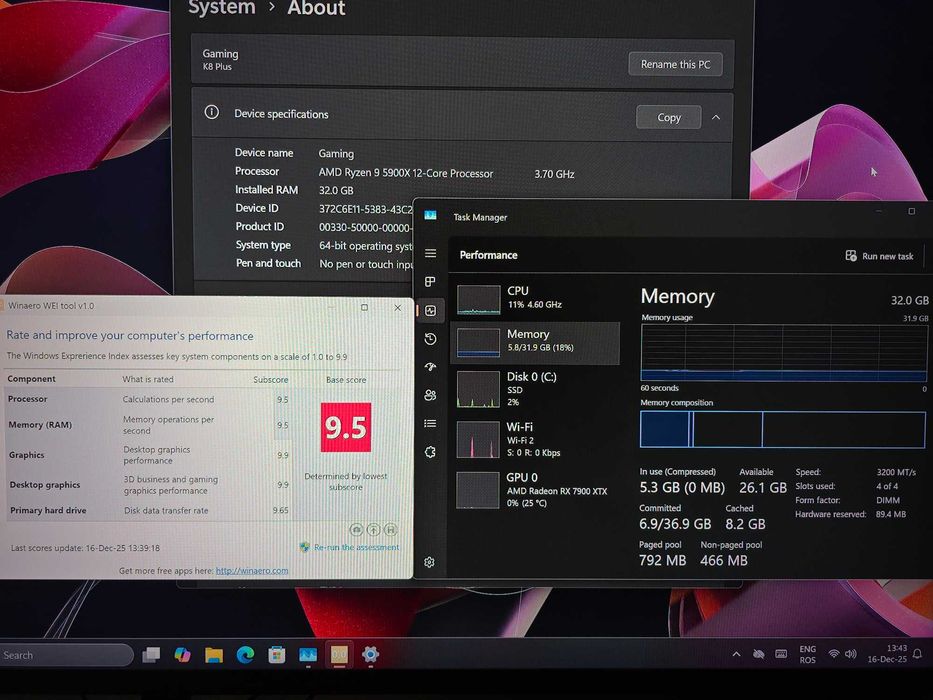The height and width of the screenshot is (700, 933).
Task: Open Microsoft Store from taskbar
Action: coord(277,655)
